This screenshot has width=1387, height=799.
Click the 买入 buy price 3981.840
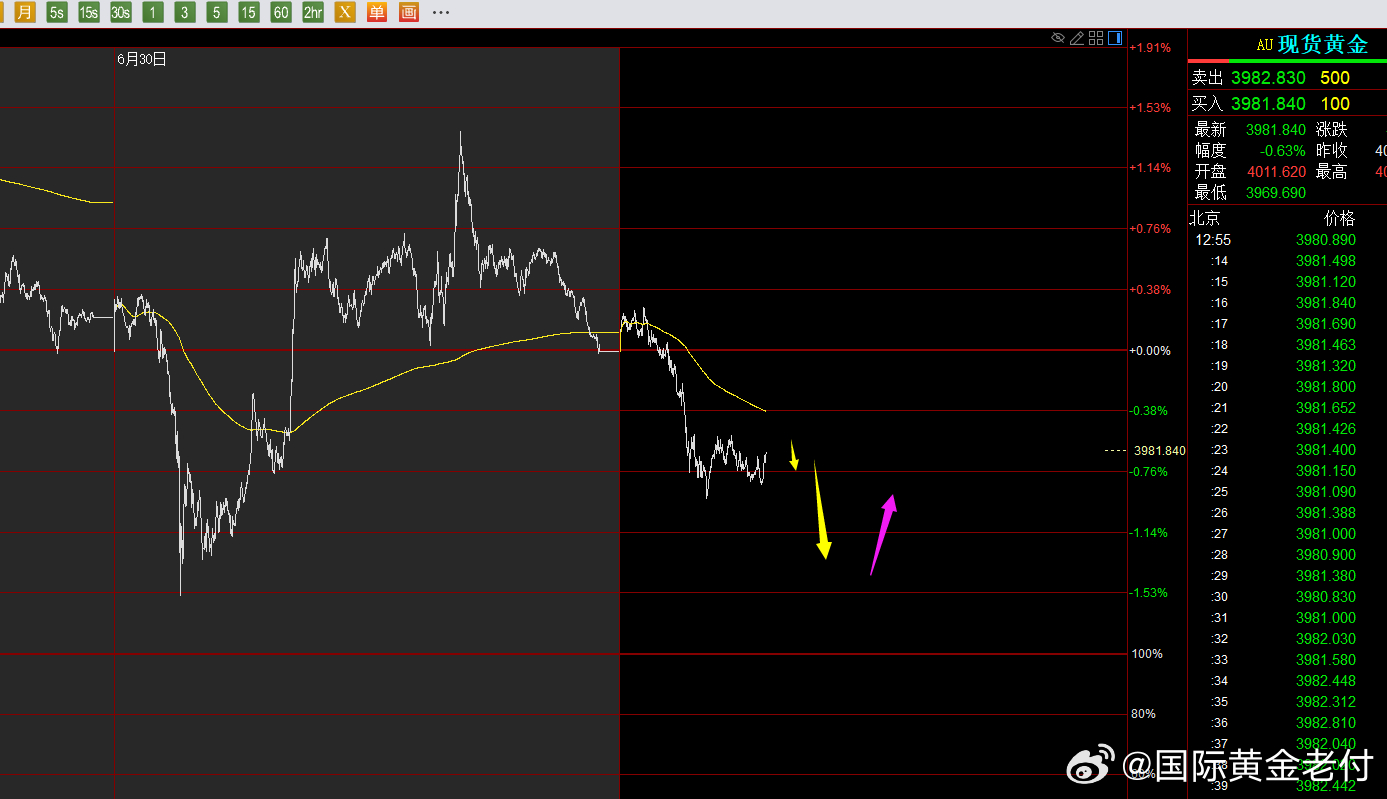click(1268, 104)
